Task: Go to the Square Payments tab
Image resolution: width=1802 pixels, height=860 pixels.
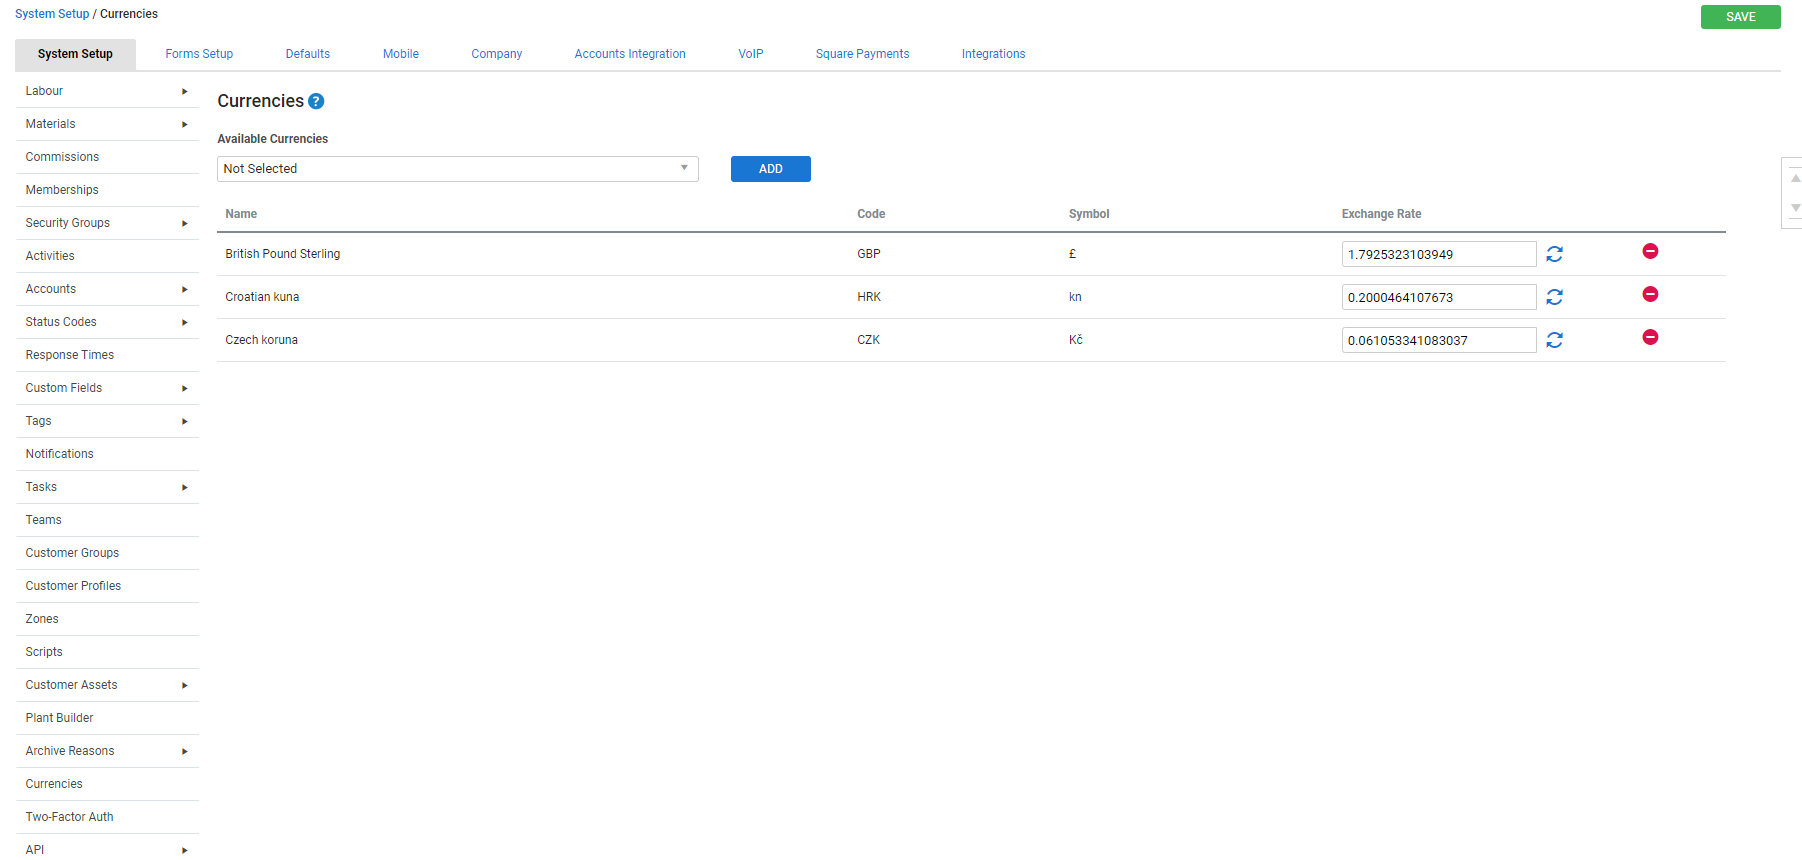Action: tap(862, 54)
